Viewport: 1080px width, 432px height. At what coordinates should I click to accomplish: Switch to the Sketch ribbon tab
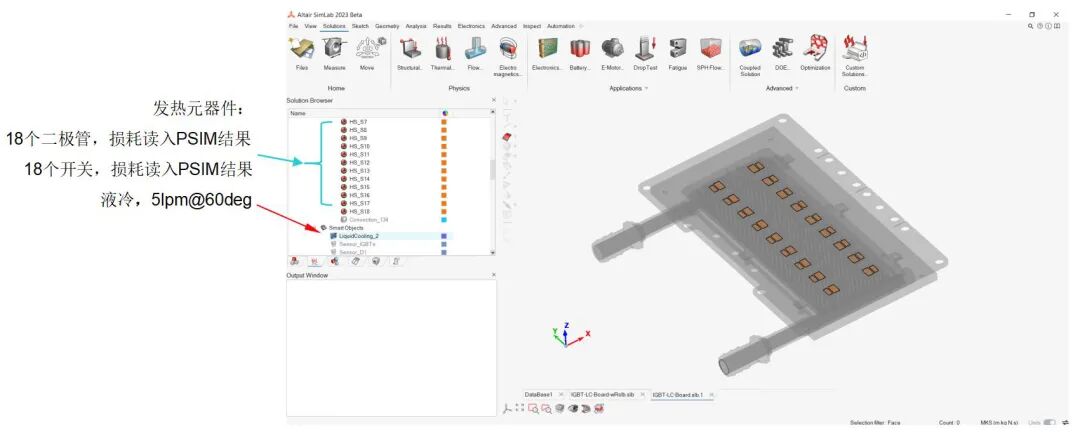[x=360, y=26]
